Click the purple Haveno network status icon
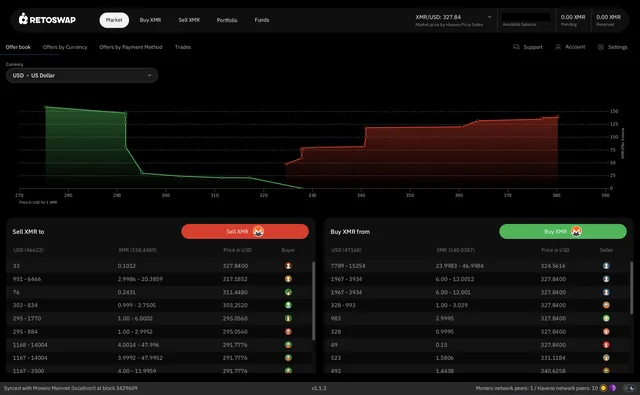This screenshot has width=640, height=395. [x=613, y=388]
